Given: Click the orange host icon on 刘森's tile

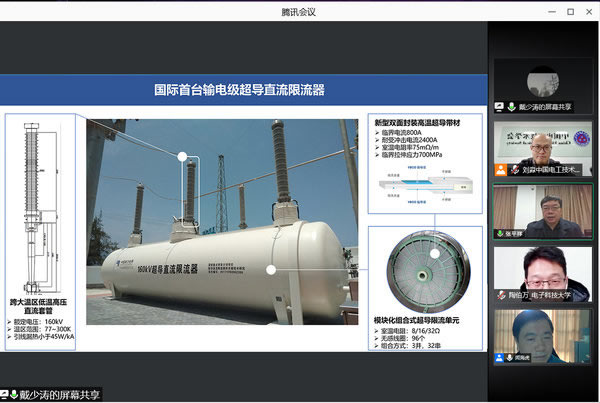Looking at the screenshot, I should (501, 170).
